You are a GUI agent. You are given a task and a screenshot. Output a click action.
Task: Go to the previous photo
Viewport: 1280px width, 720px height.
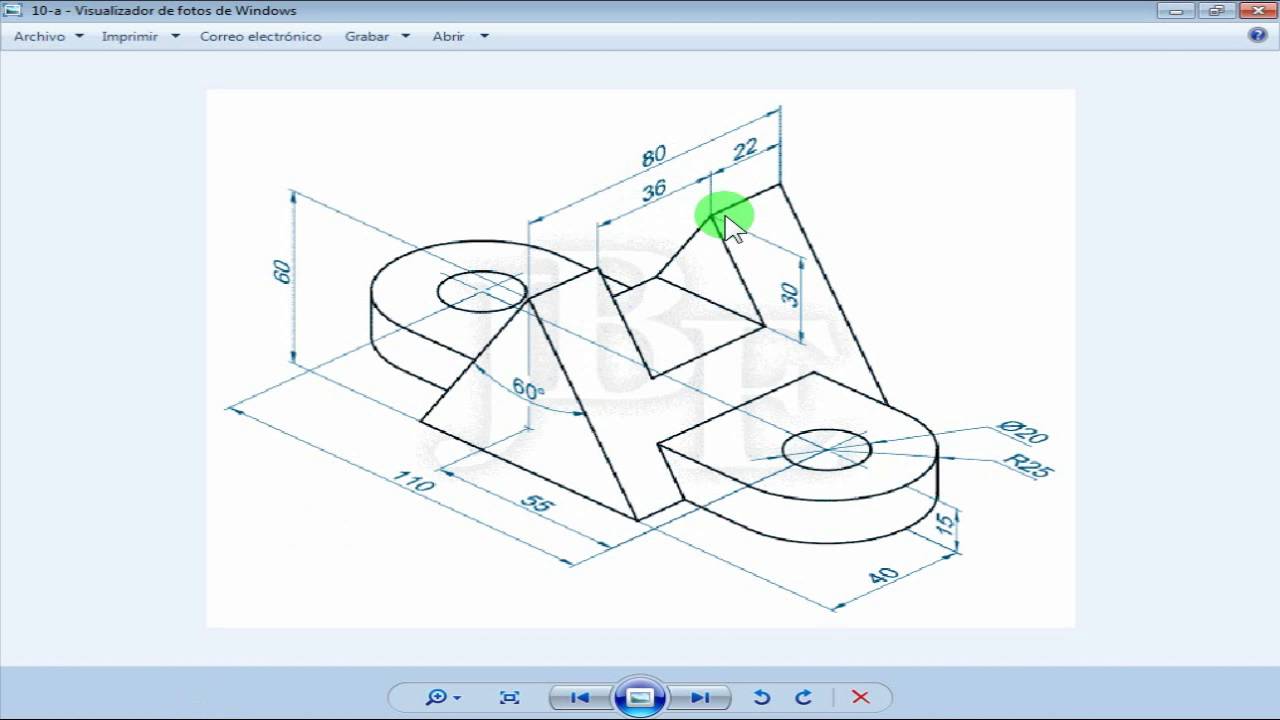(580, 697)
